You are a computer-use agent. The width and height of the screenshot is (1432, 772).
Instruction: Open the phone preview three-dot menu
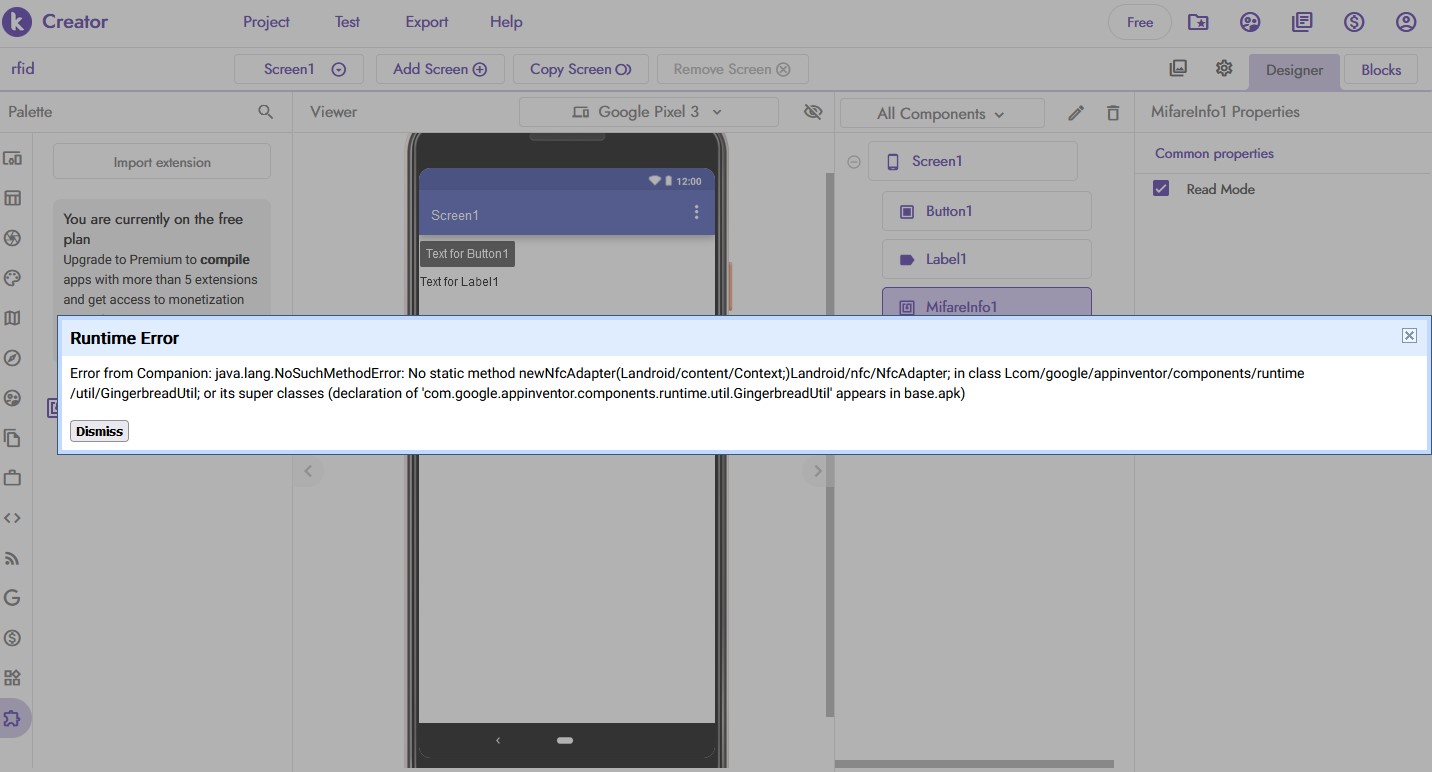tap(697, 212)
